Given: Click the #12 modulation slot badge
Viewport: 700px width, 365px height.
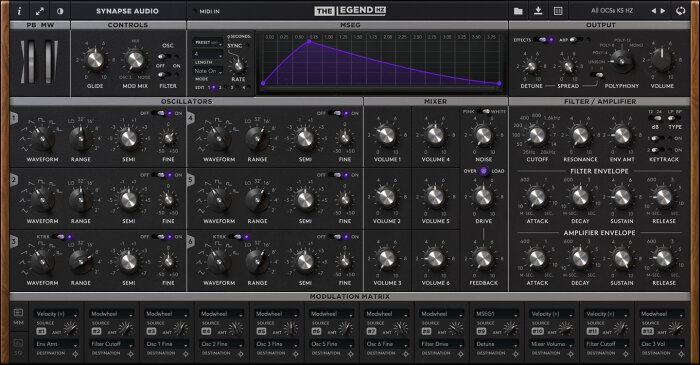Looking at the screenshot, I should tap(647, 331).
